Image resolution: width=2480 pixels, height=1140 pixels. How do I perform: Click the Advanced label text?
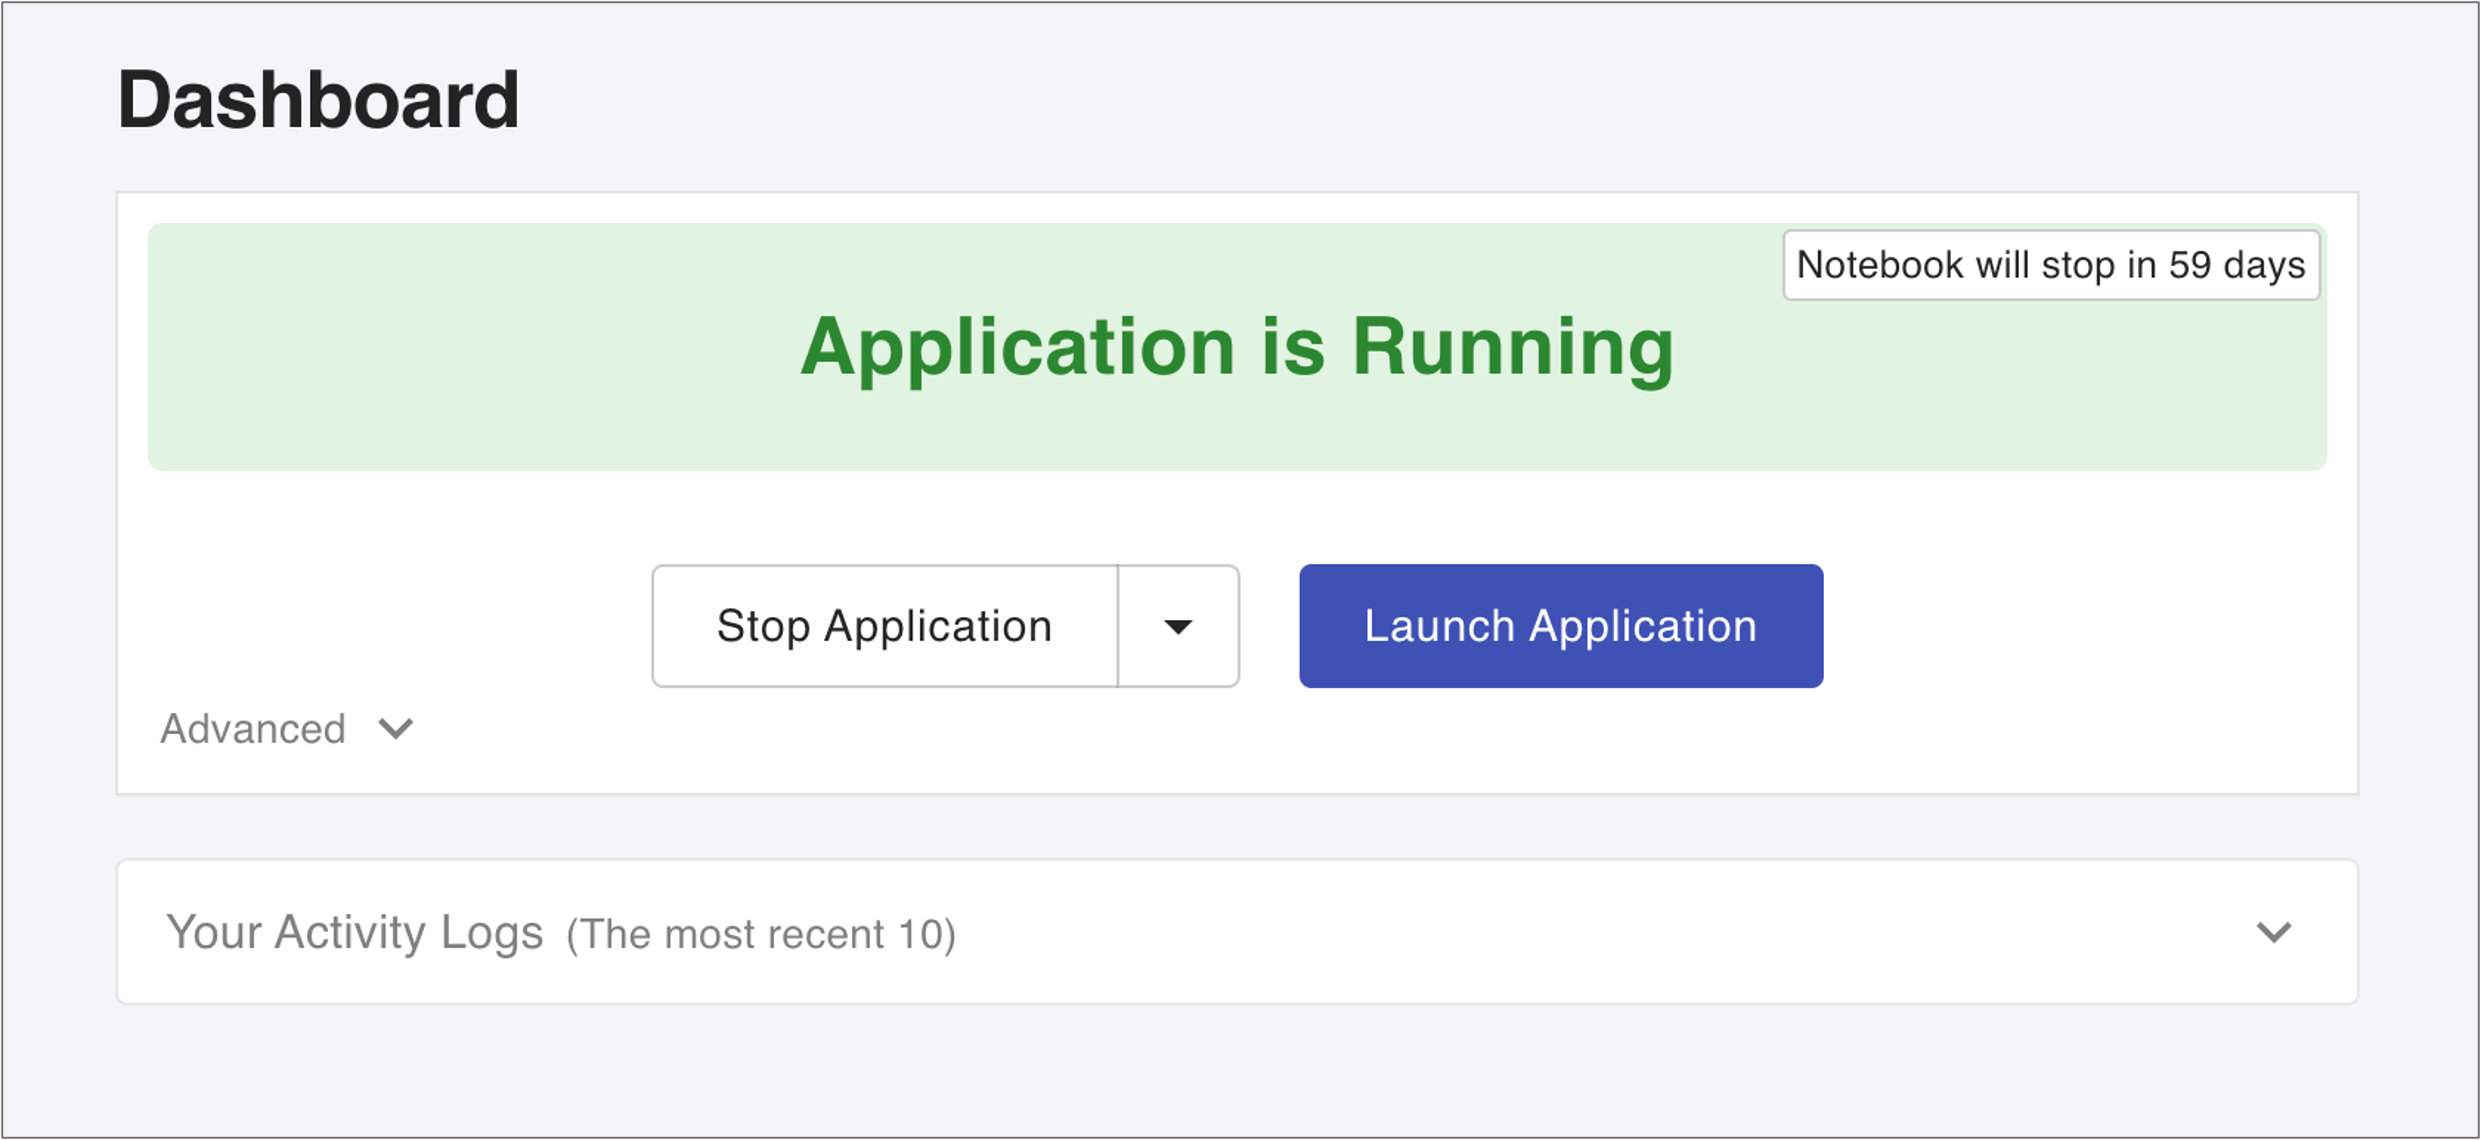253,729
